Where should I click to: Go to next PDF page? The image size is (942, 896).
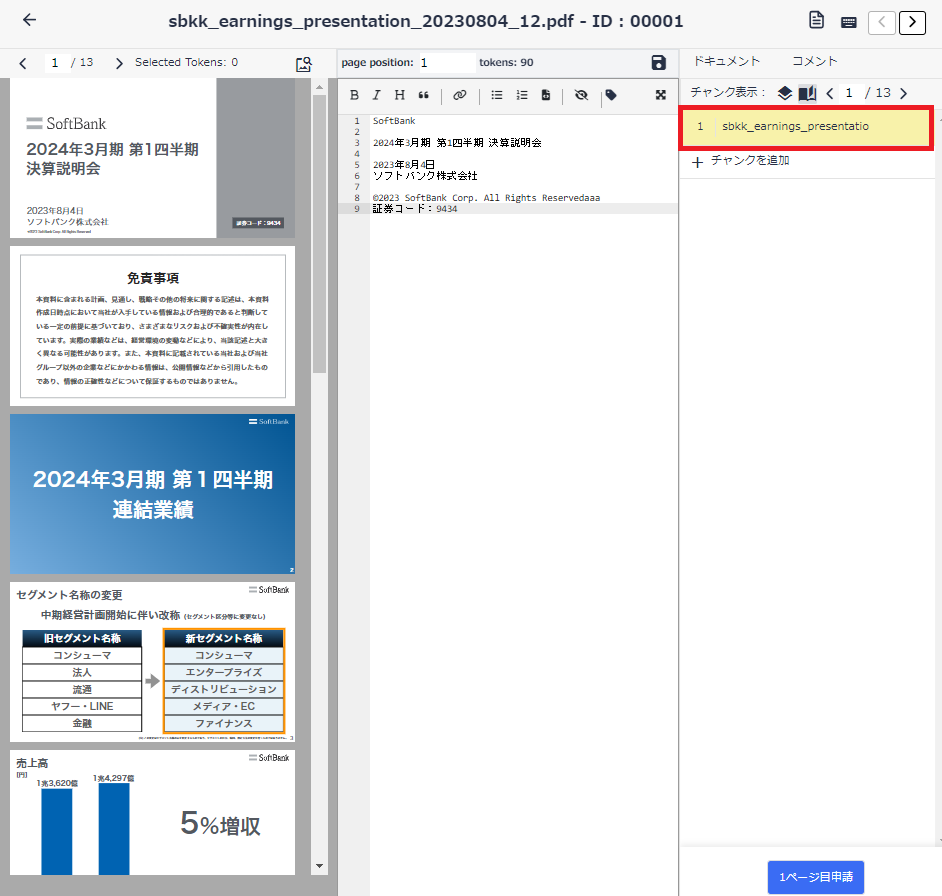point(119,63)
